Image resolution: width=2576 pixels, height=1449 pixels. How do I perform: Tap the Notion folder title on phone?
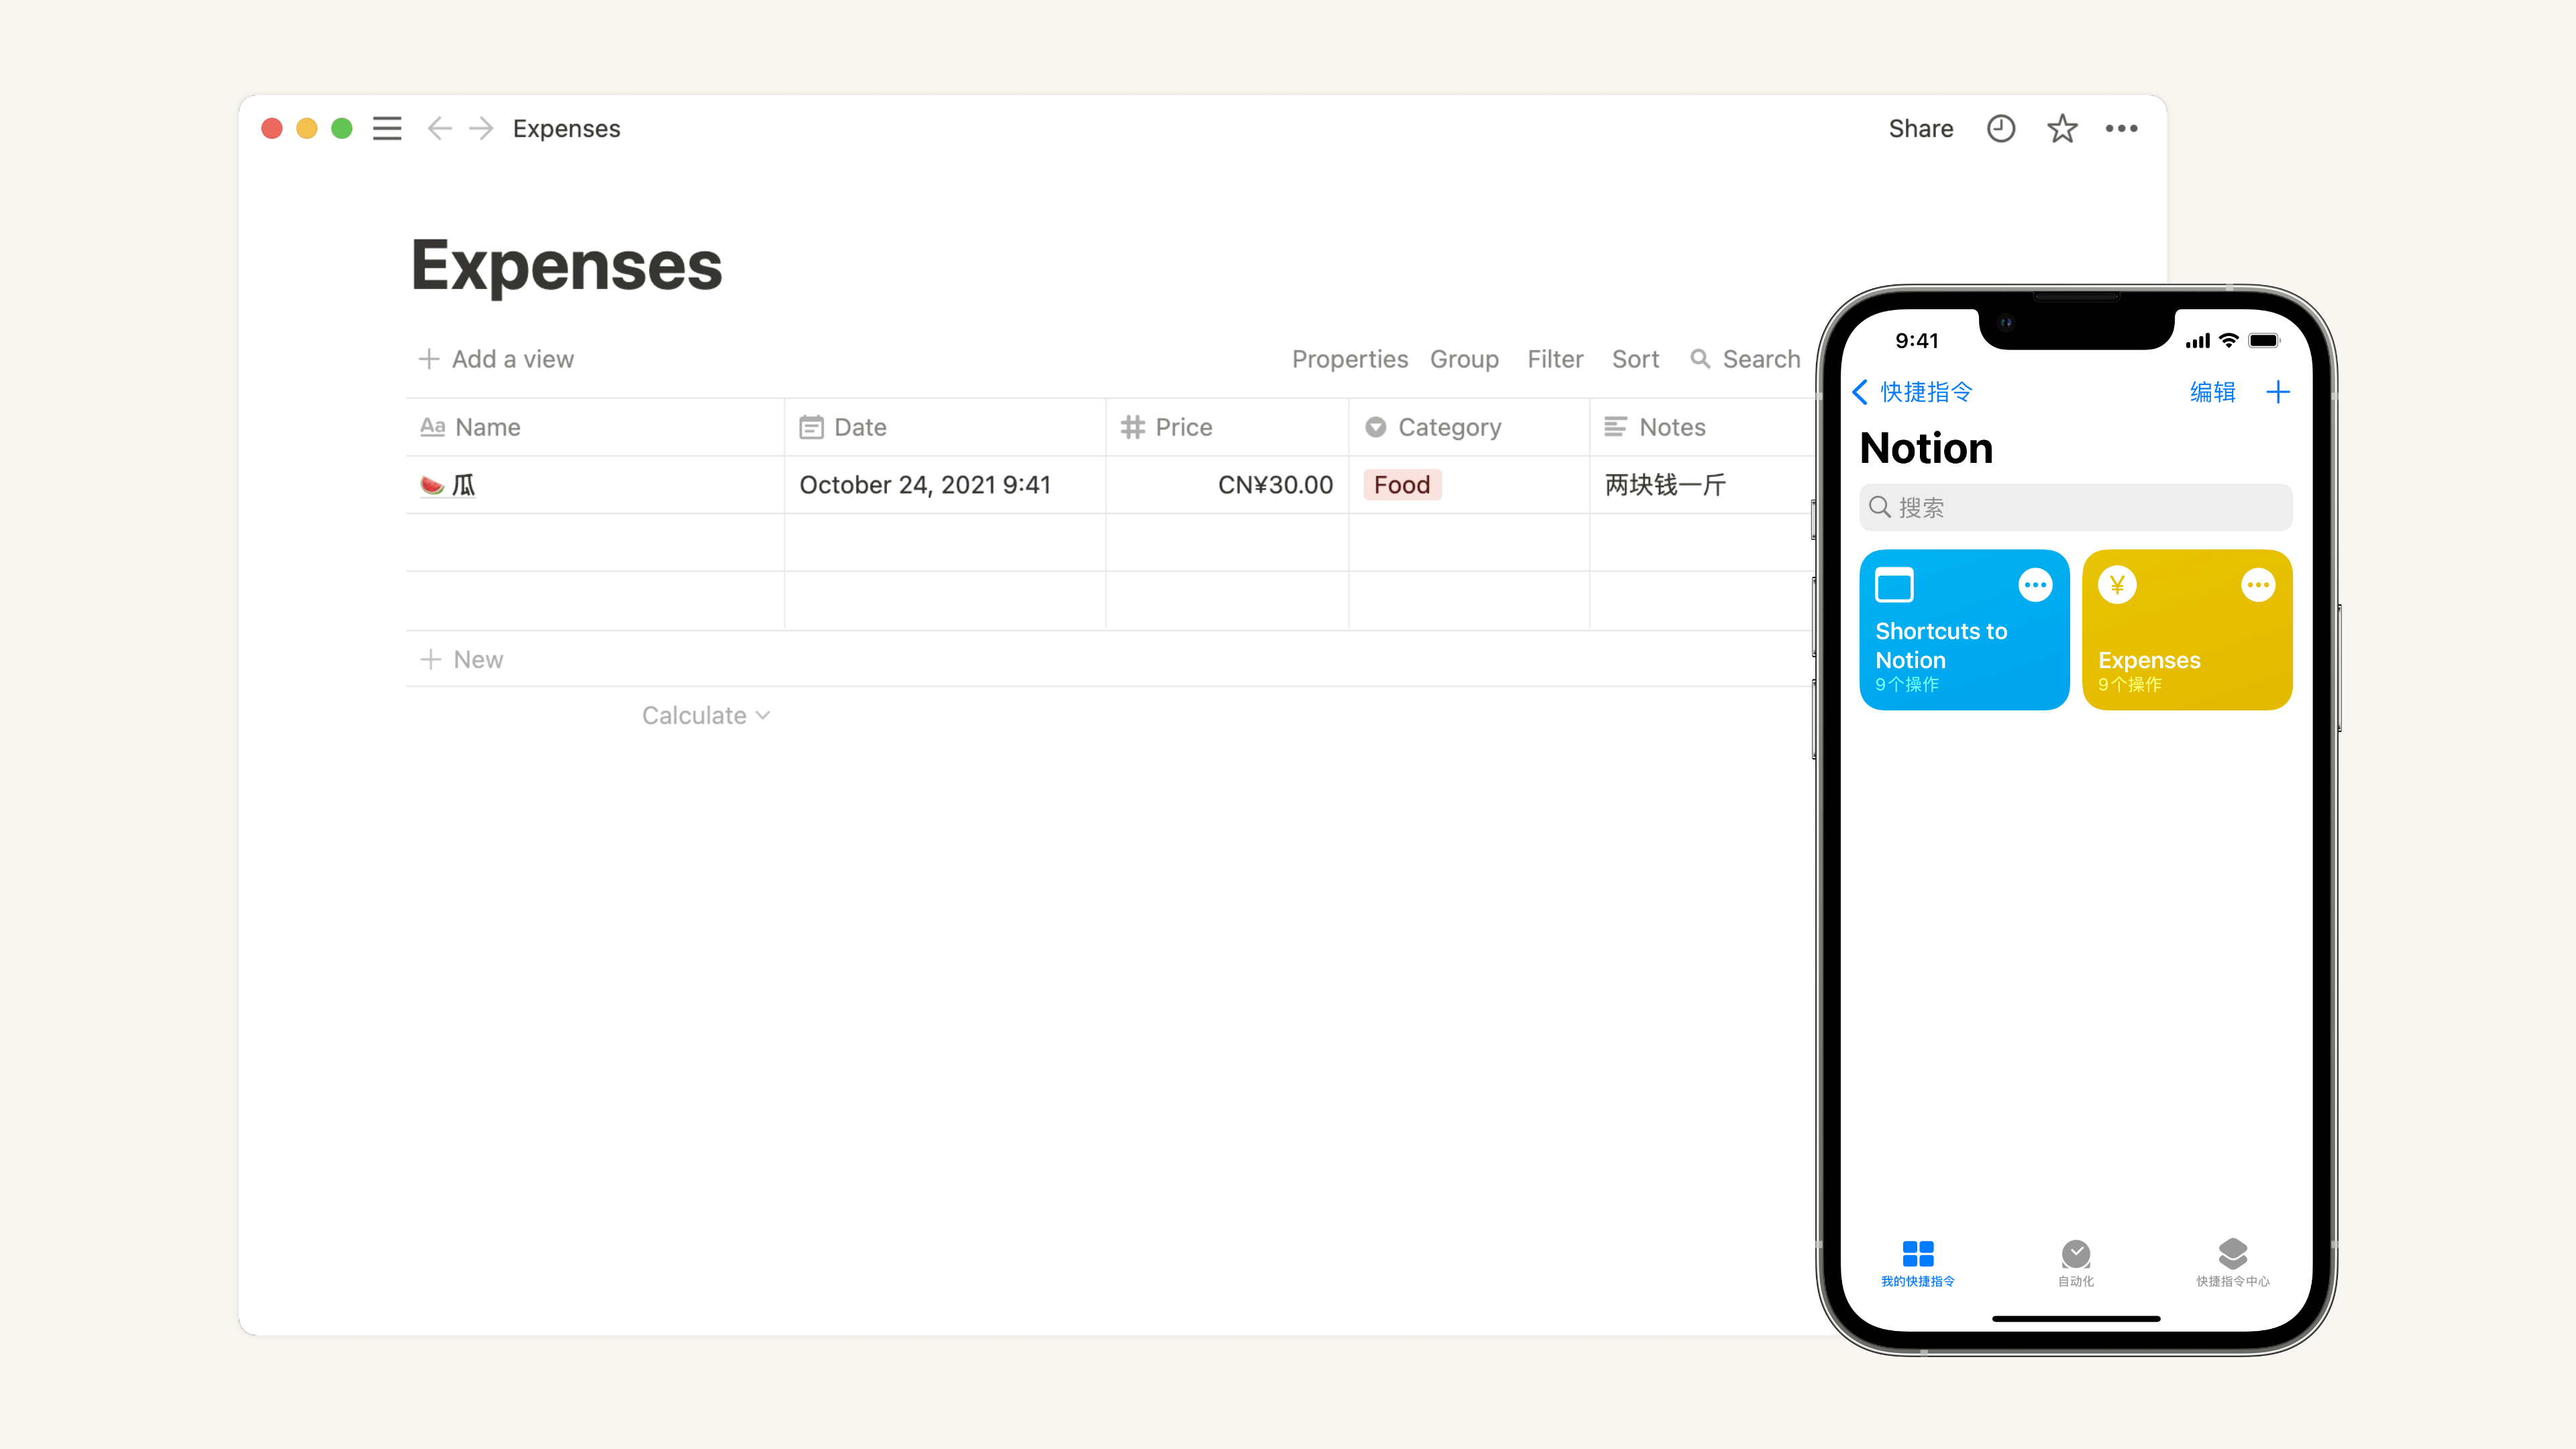tap(1926, 448)
